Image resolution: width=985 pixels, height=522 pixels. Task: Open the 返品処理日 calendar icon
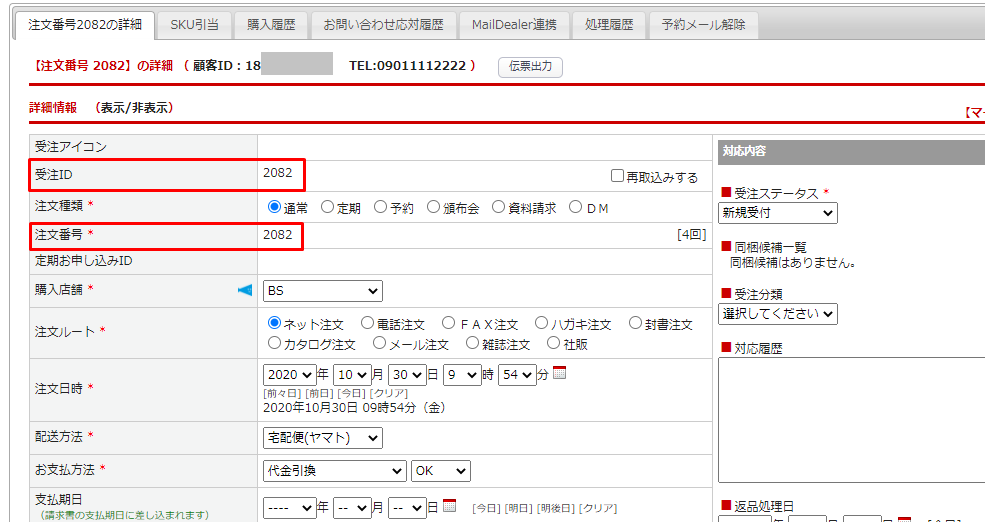pos(904,519)
